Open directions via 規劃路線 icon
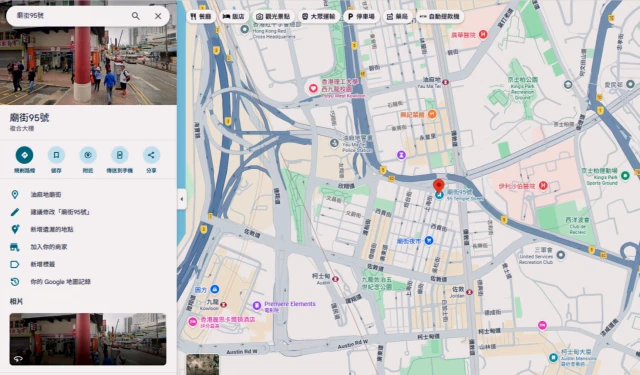Image resolution: width=640 pixels, height=375 pixels. tap(24, 155)
